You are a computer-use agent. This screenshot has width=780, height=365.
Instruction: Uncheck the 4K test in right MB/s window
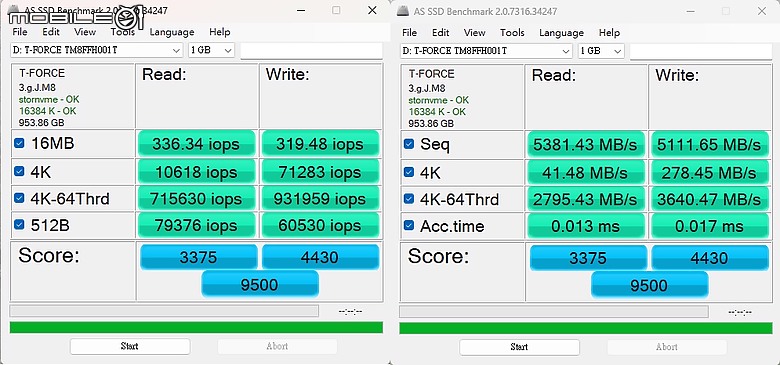(x=409, y=172)
